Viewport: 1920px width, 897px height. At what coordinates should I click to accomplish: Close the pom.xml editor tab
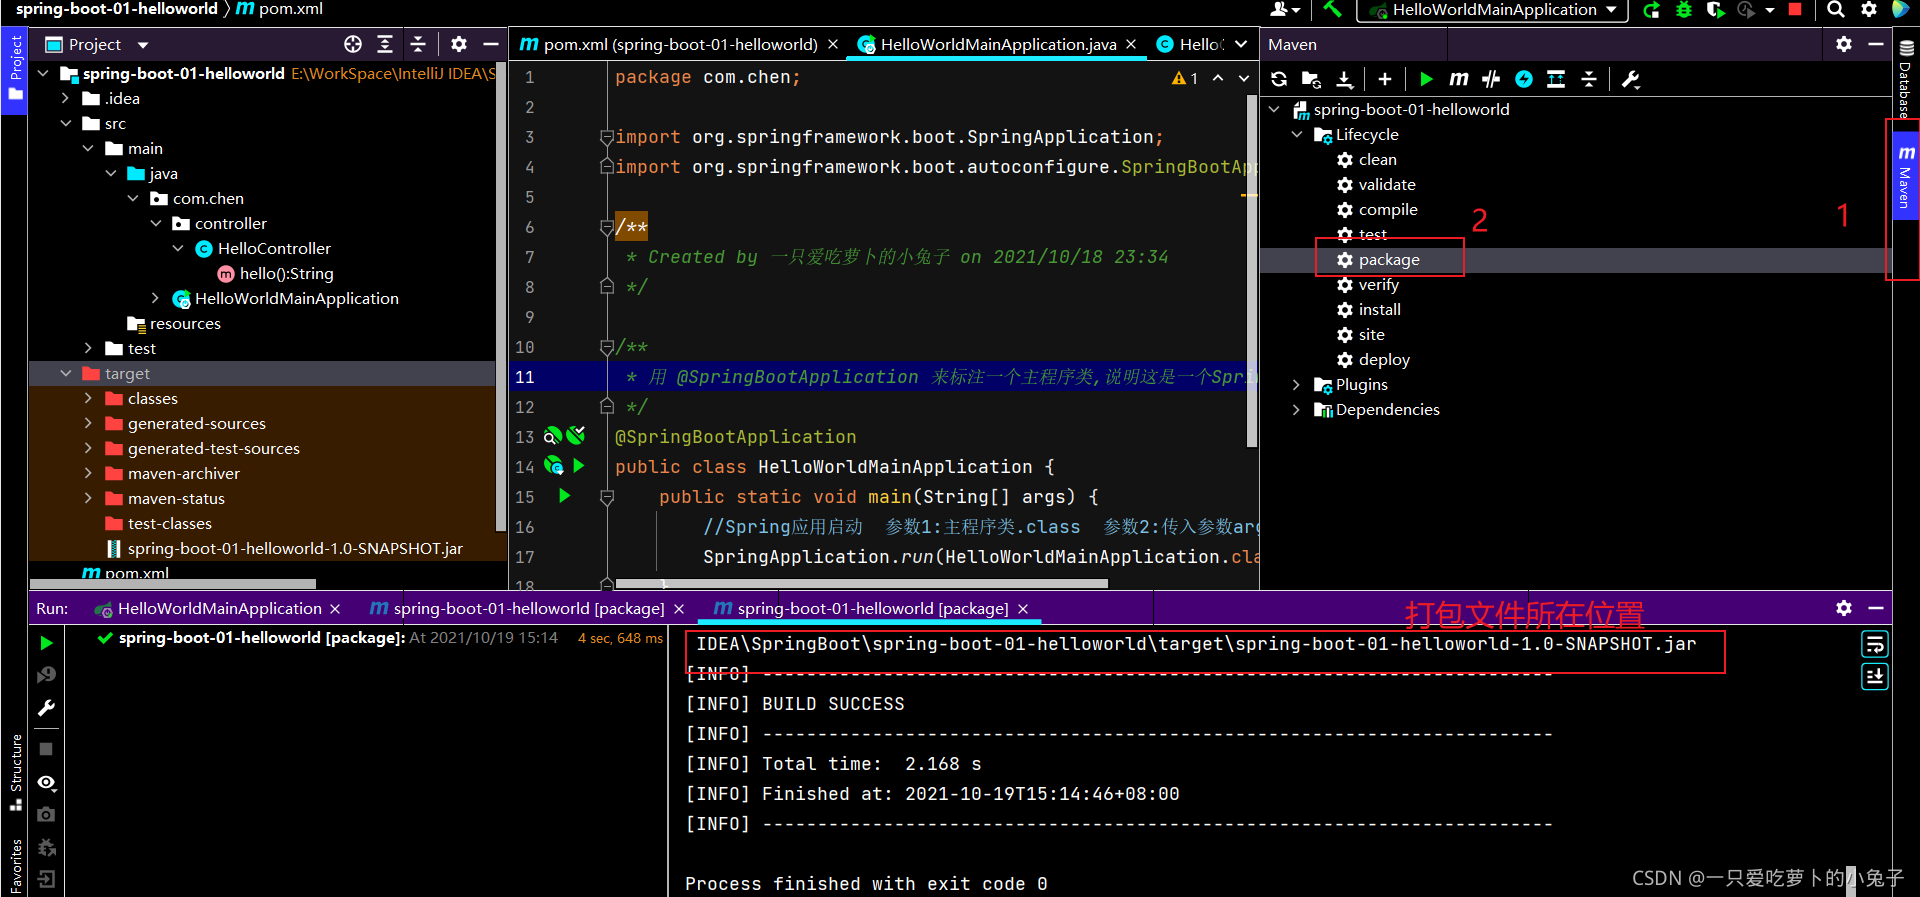tap(833, 44)
